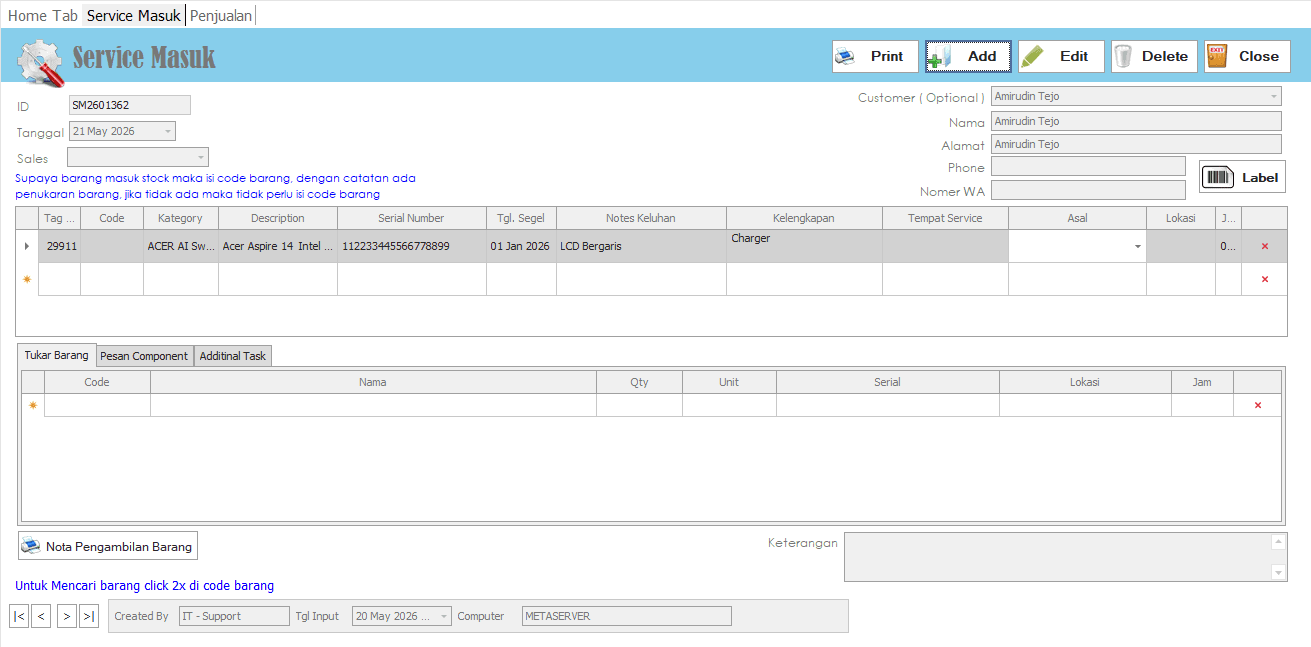Click the Kategory column header
The width and height of the screenshot is (1311, 647).
point(180,218)
